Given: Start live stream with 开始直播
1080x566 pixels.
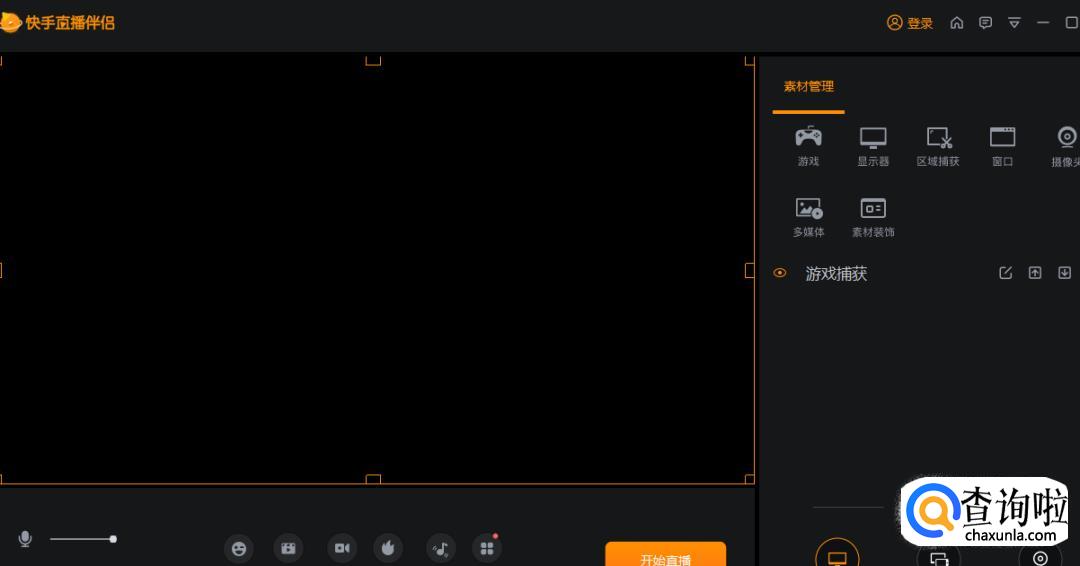Looking at the screenshot, I should click(665, 554).
